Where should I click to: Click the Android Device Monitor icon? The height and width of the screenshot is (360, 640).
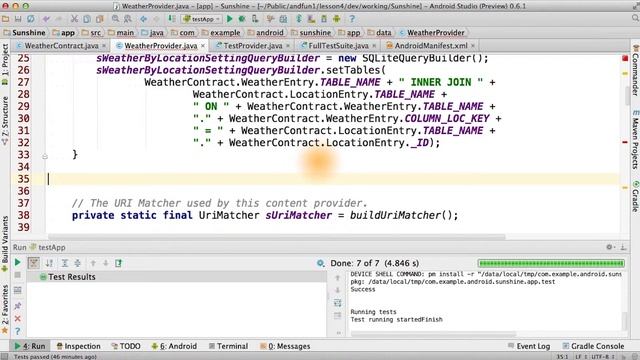[337, 19]
